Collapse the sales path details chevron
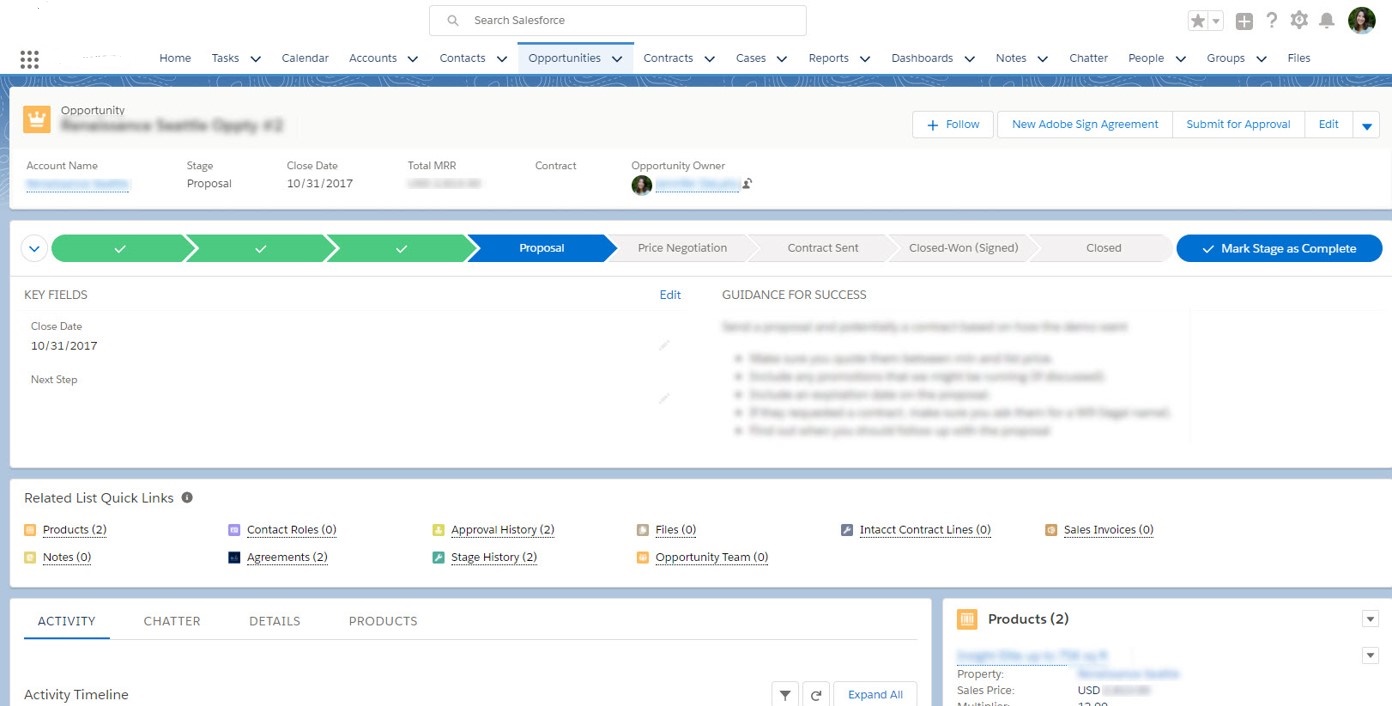This screenshot has width=1392, height=706. 35,248
